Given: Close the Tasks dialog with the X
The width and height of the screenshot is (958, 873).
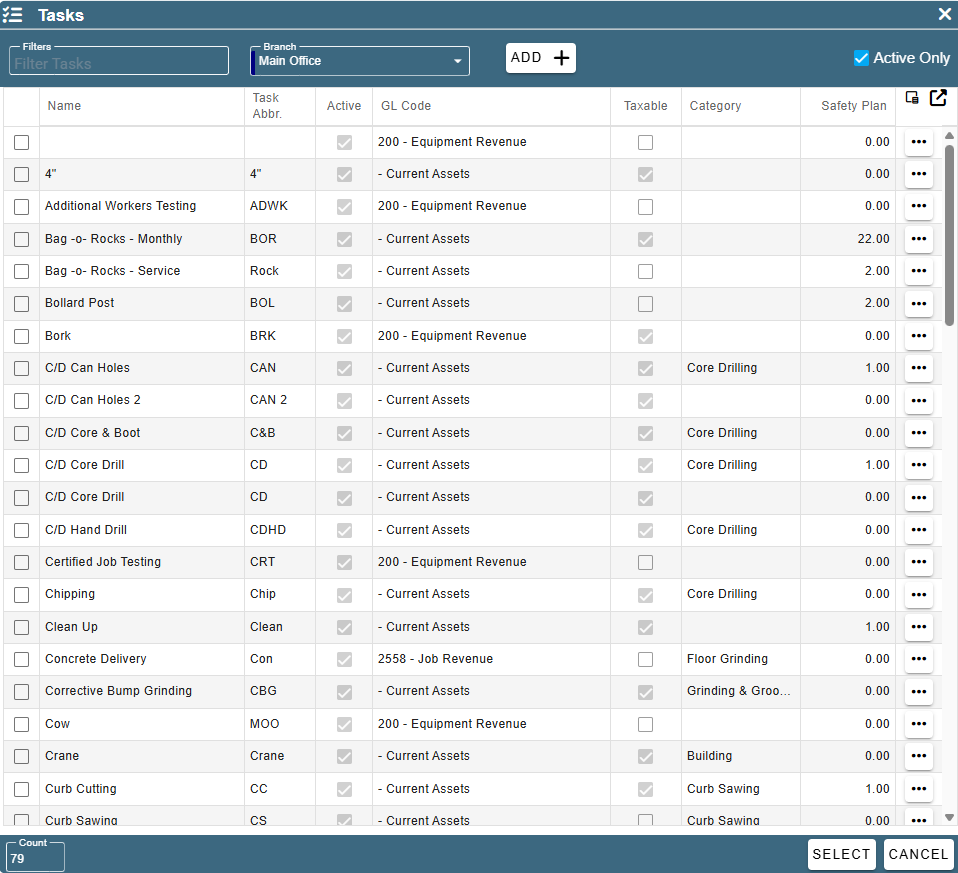Looking at the screenshot, I should 945,14.
